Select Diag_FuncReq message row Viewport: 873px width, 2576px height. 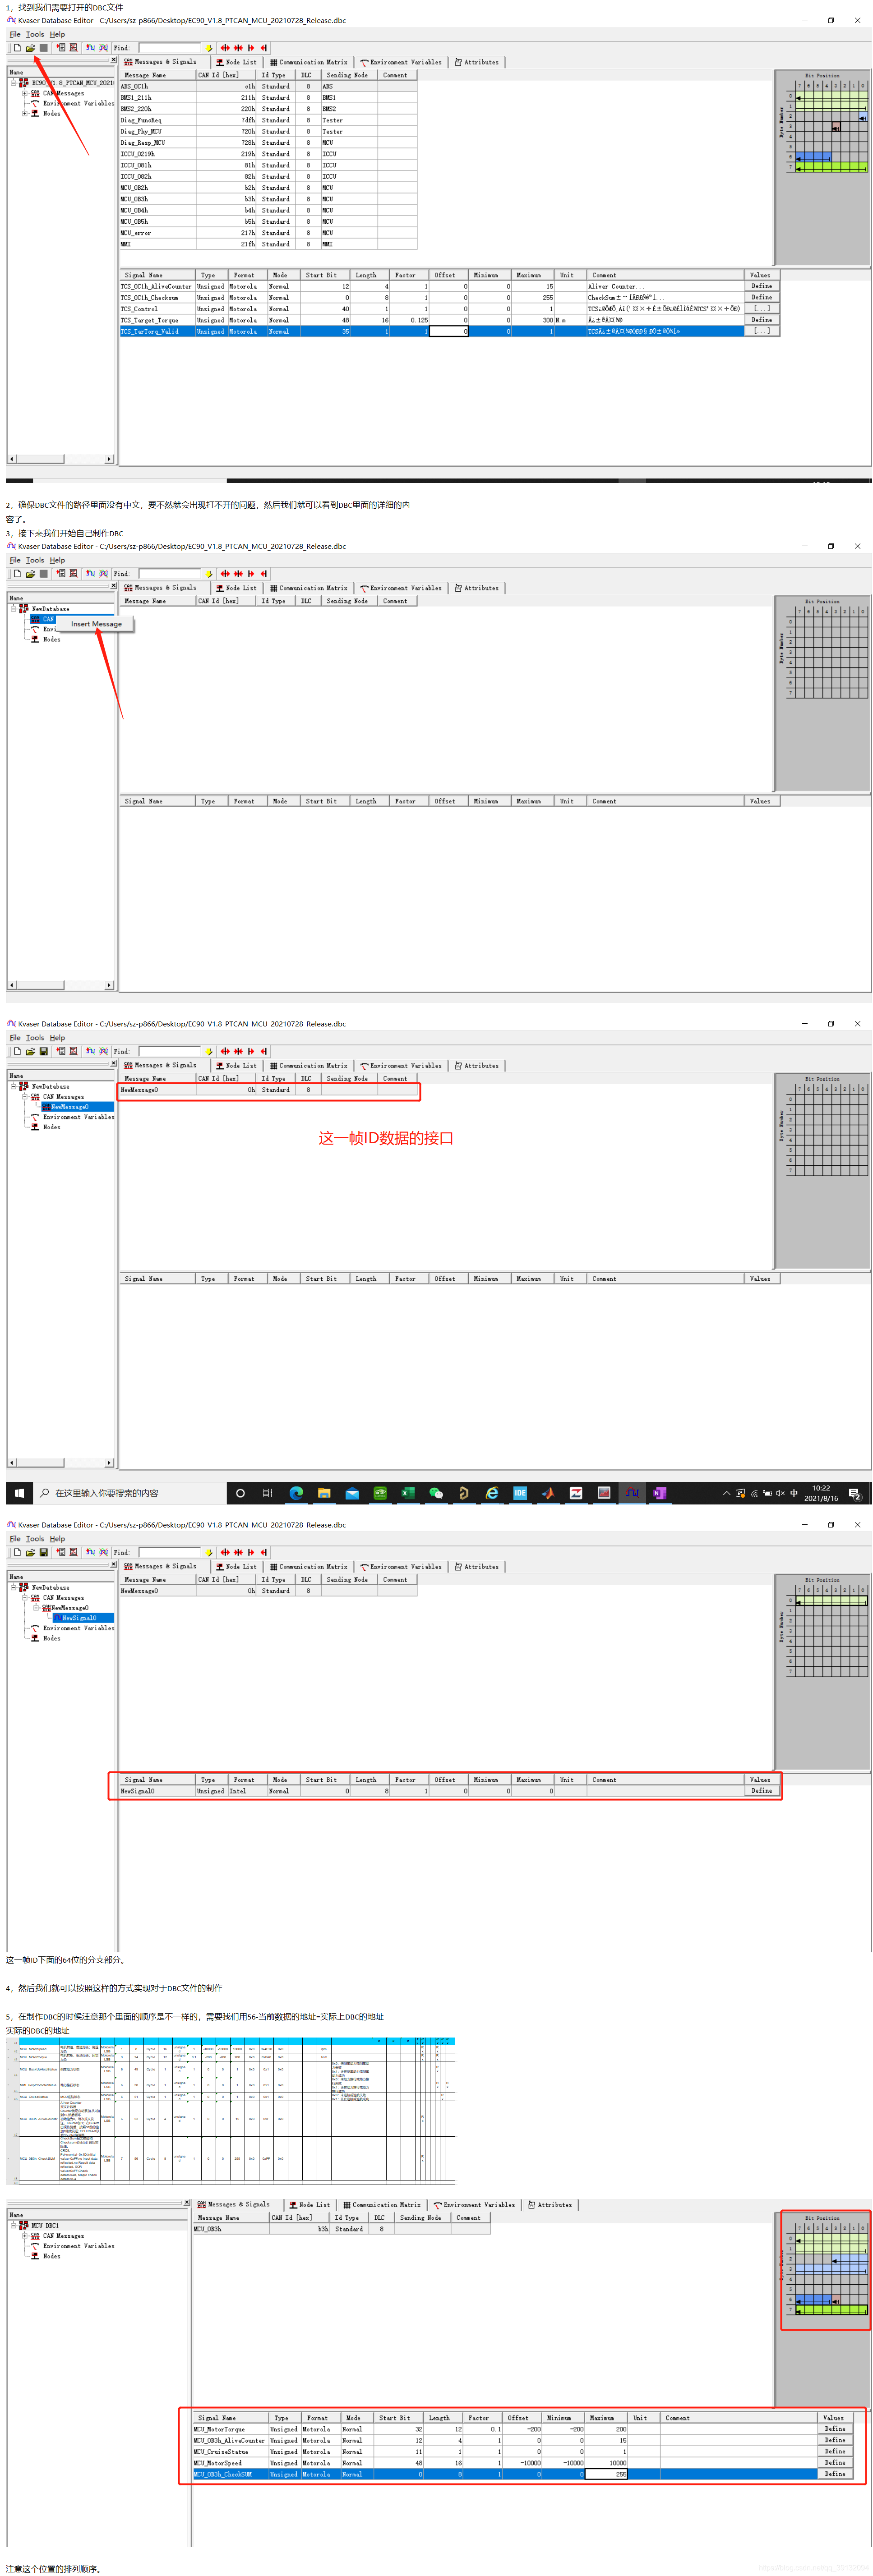(267, 120)
